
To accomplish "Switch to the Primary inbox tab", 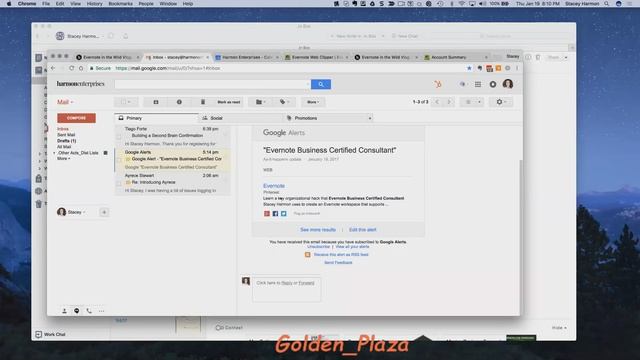I will click(x=156, y=118).
